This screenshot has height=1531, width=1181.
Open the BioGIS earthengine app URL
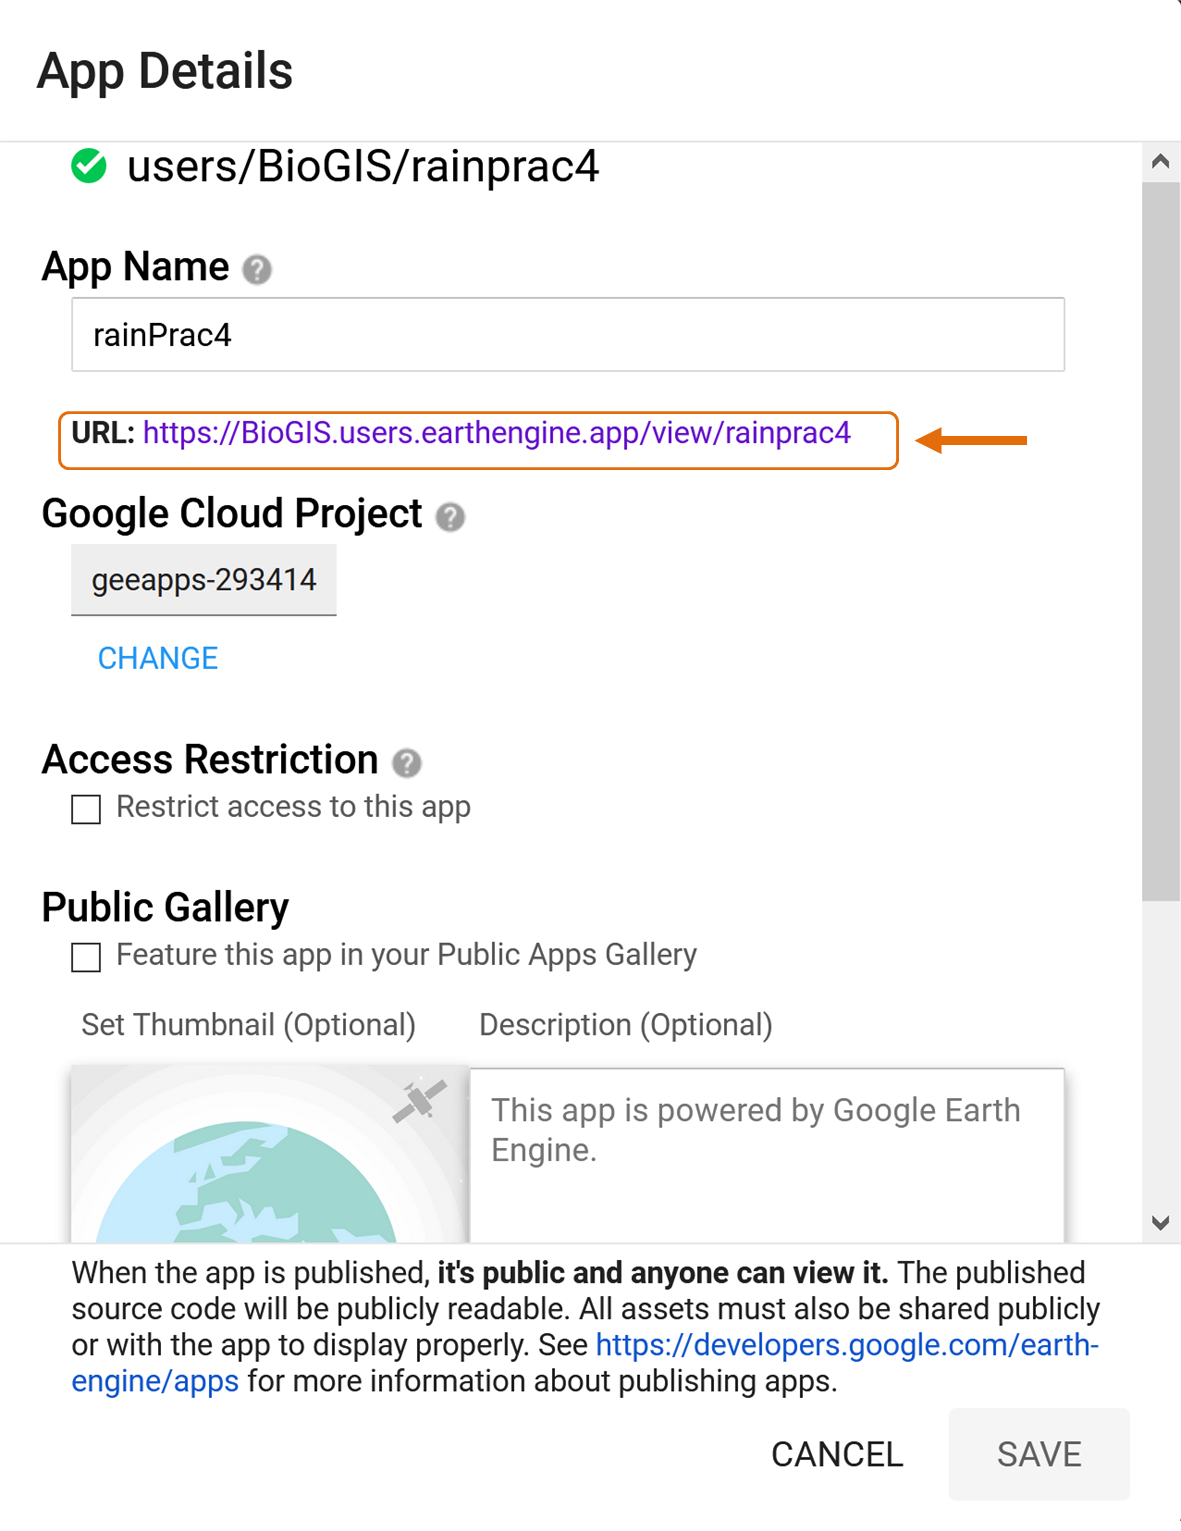[x=496, y=433]
